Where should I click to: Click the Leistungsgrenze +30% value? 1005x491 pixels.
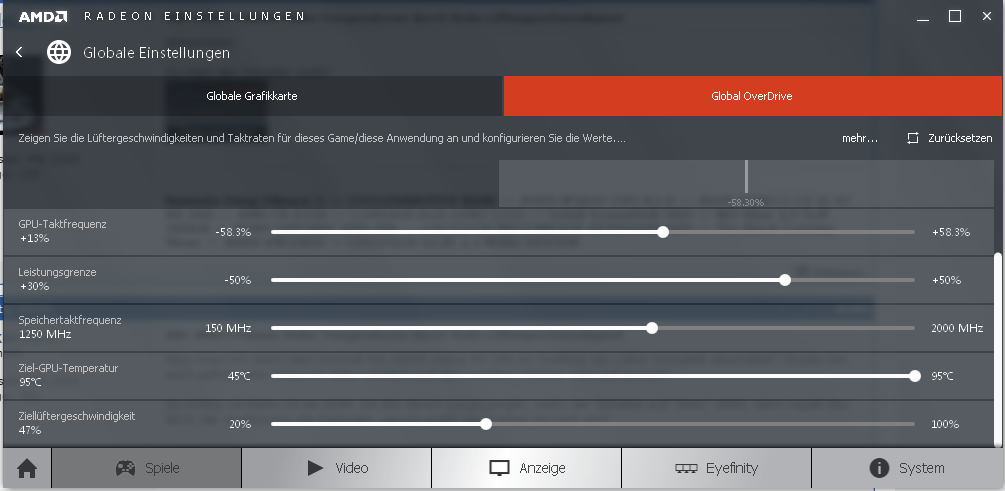(x=35, y=287)
